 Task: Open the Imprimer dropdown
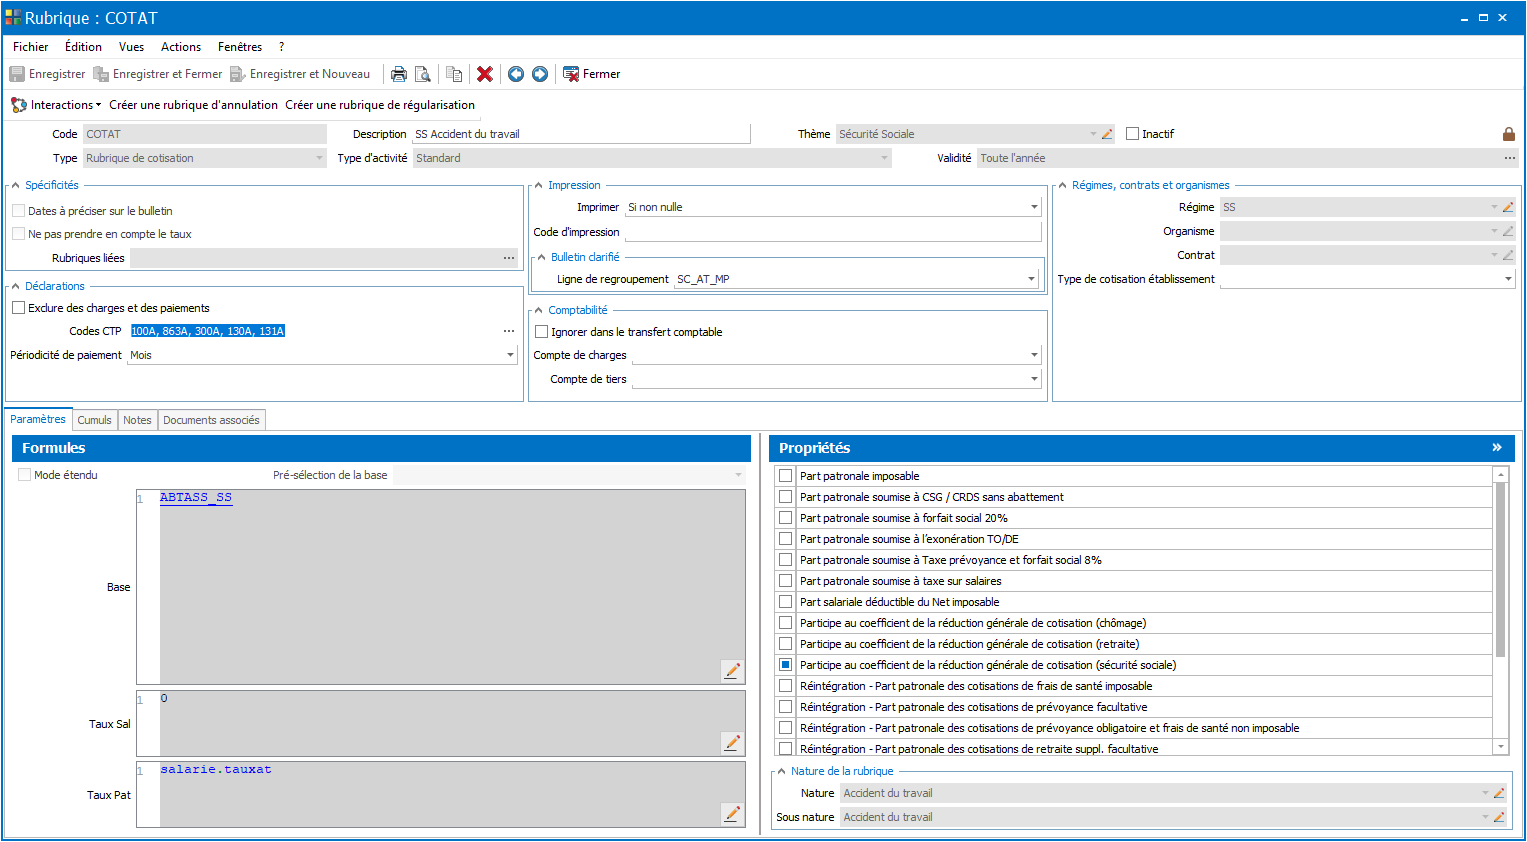click(1034, 207)
